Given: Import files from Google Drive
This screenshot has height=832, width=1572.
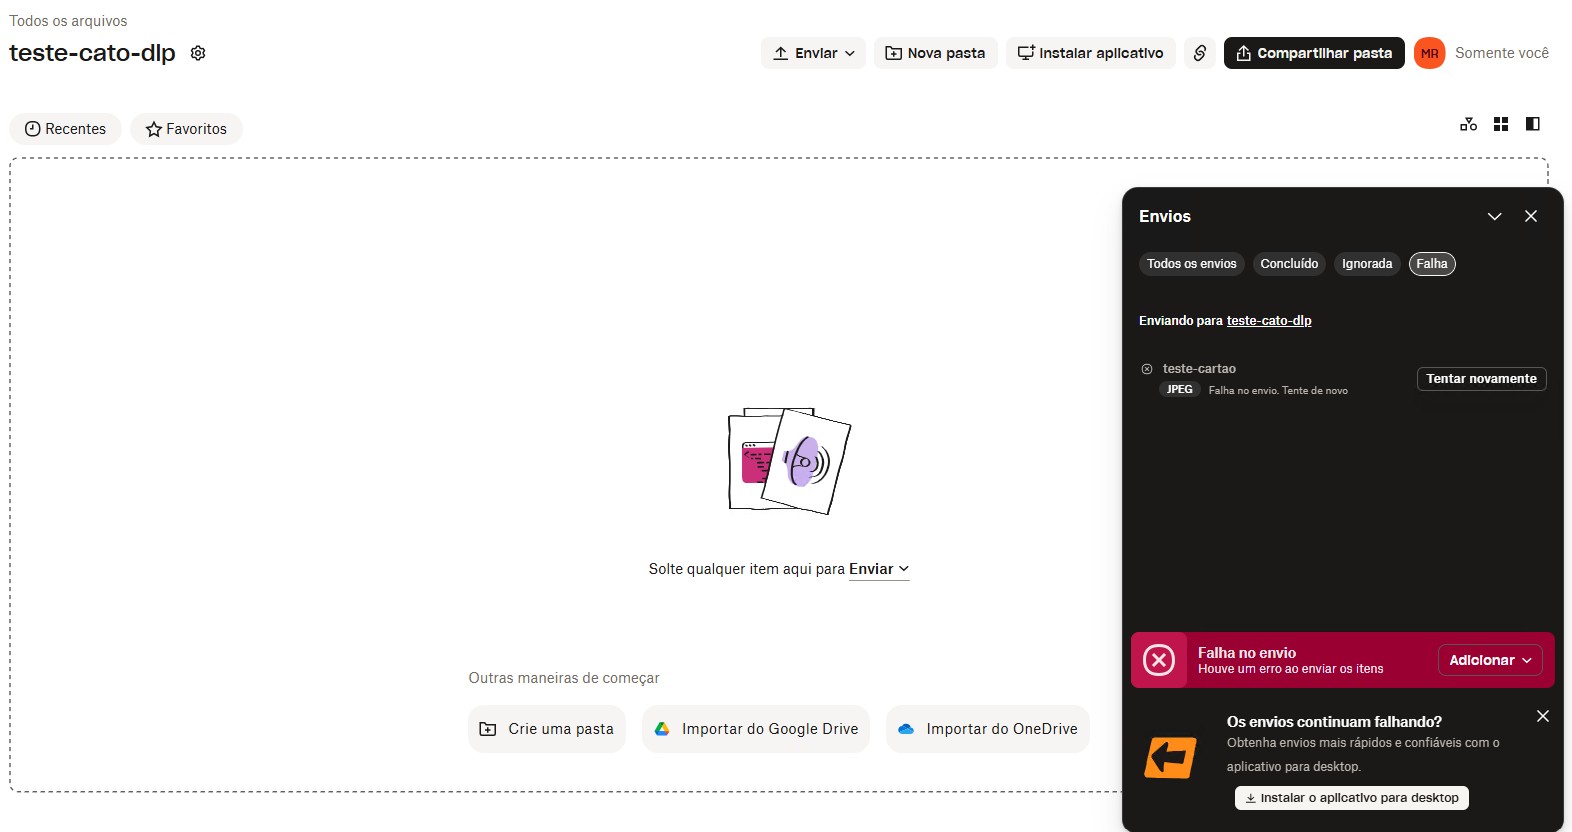Looking at the screenshot, I should pos(755,729).
